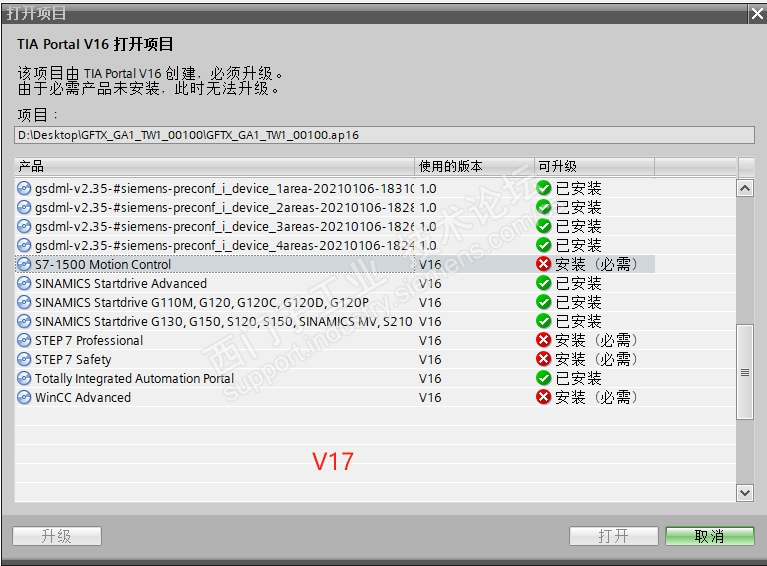This screenshot has width=767, height=566.
Task: Click the product icon beside STEP 7 Safety
Action: (x=23, y=360)
